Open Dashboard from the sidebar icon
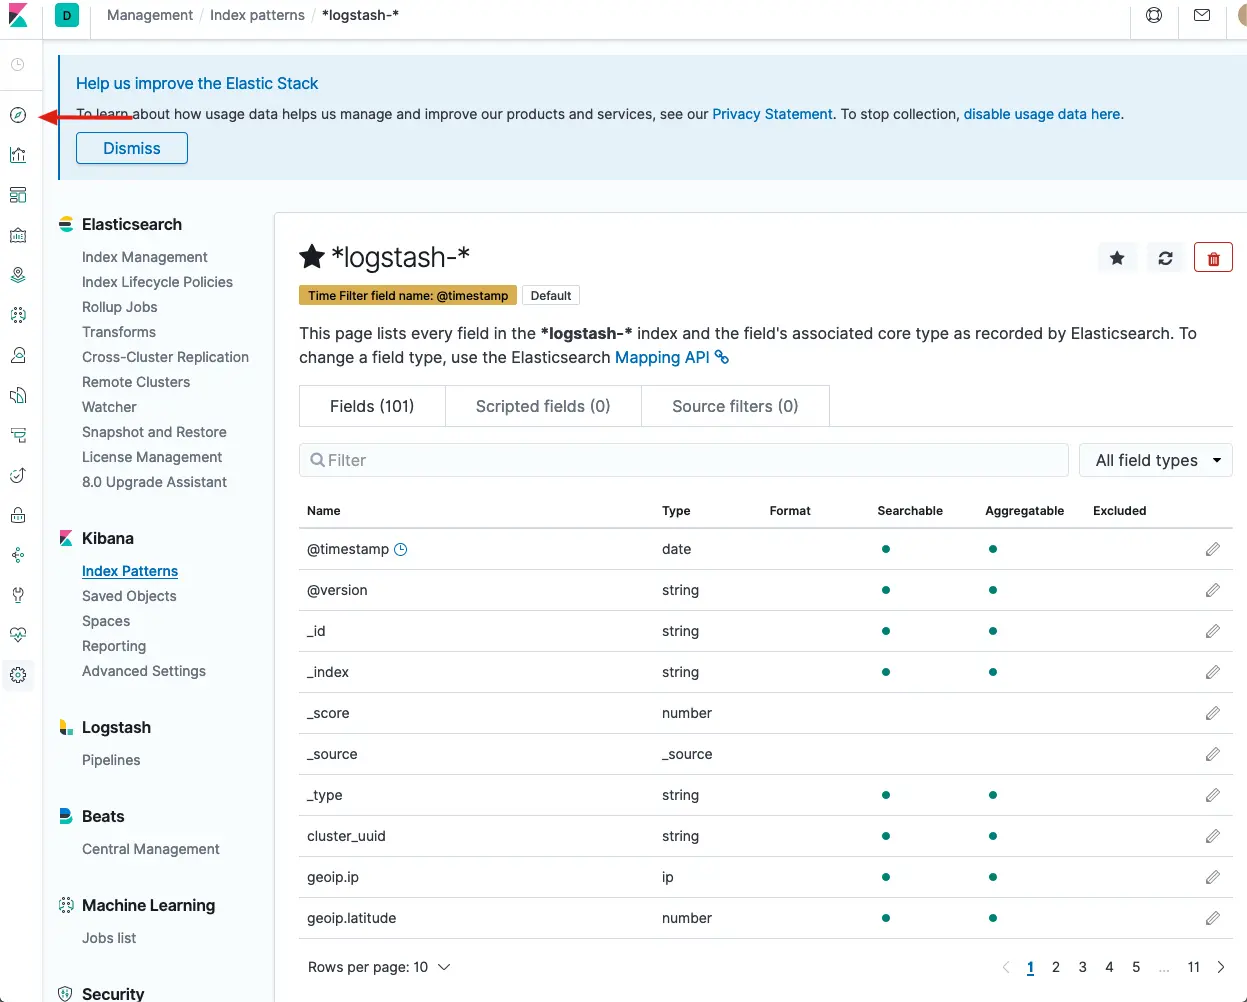 18,195
